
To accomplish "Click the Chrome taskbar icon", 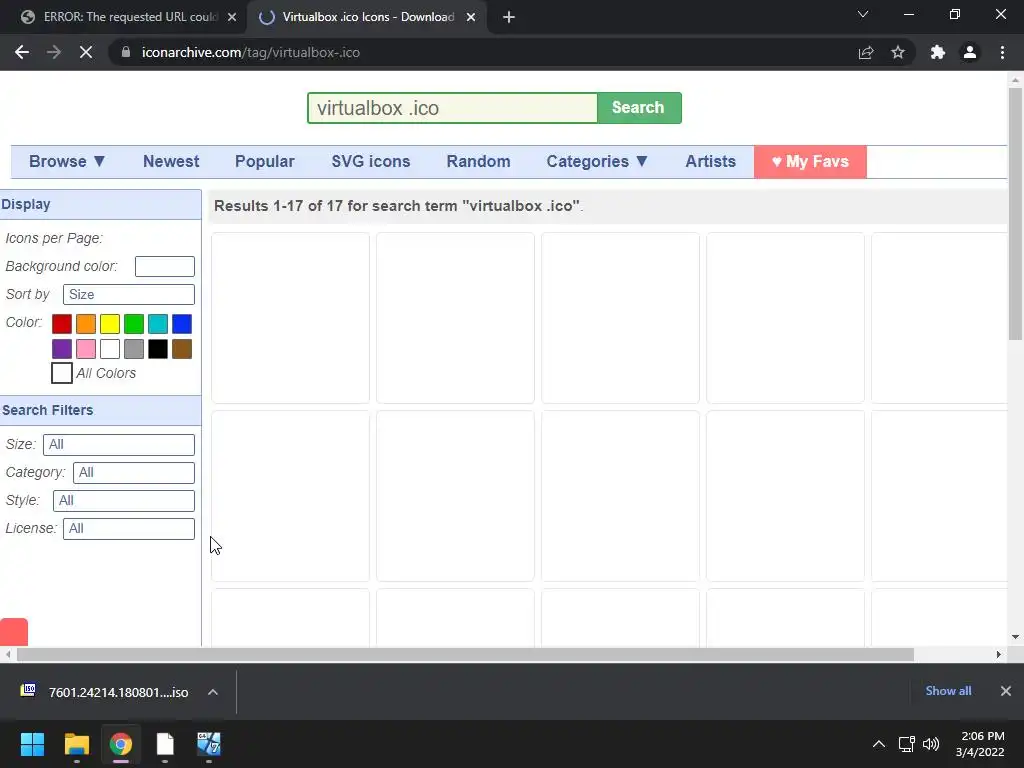I will pos(121,744).
